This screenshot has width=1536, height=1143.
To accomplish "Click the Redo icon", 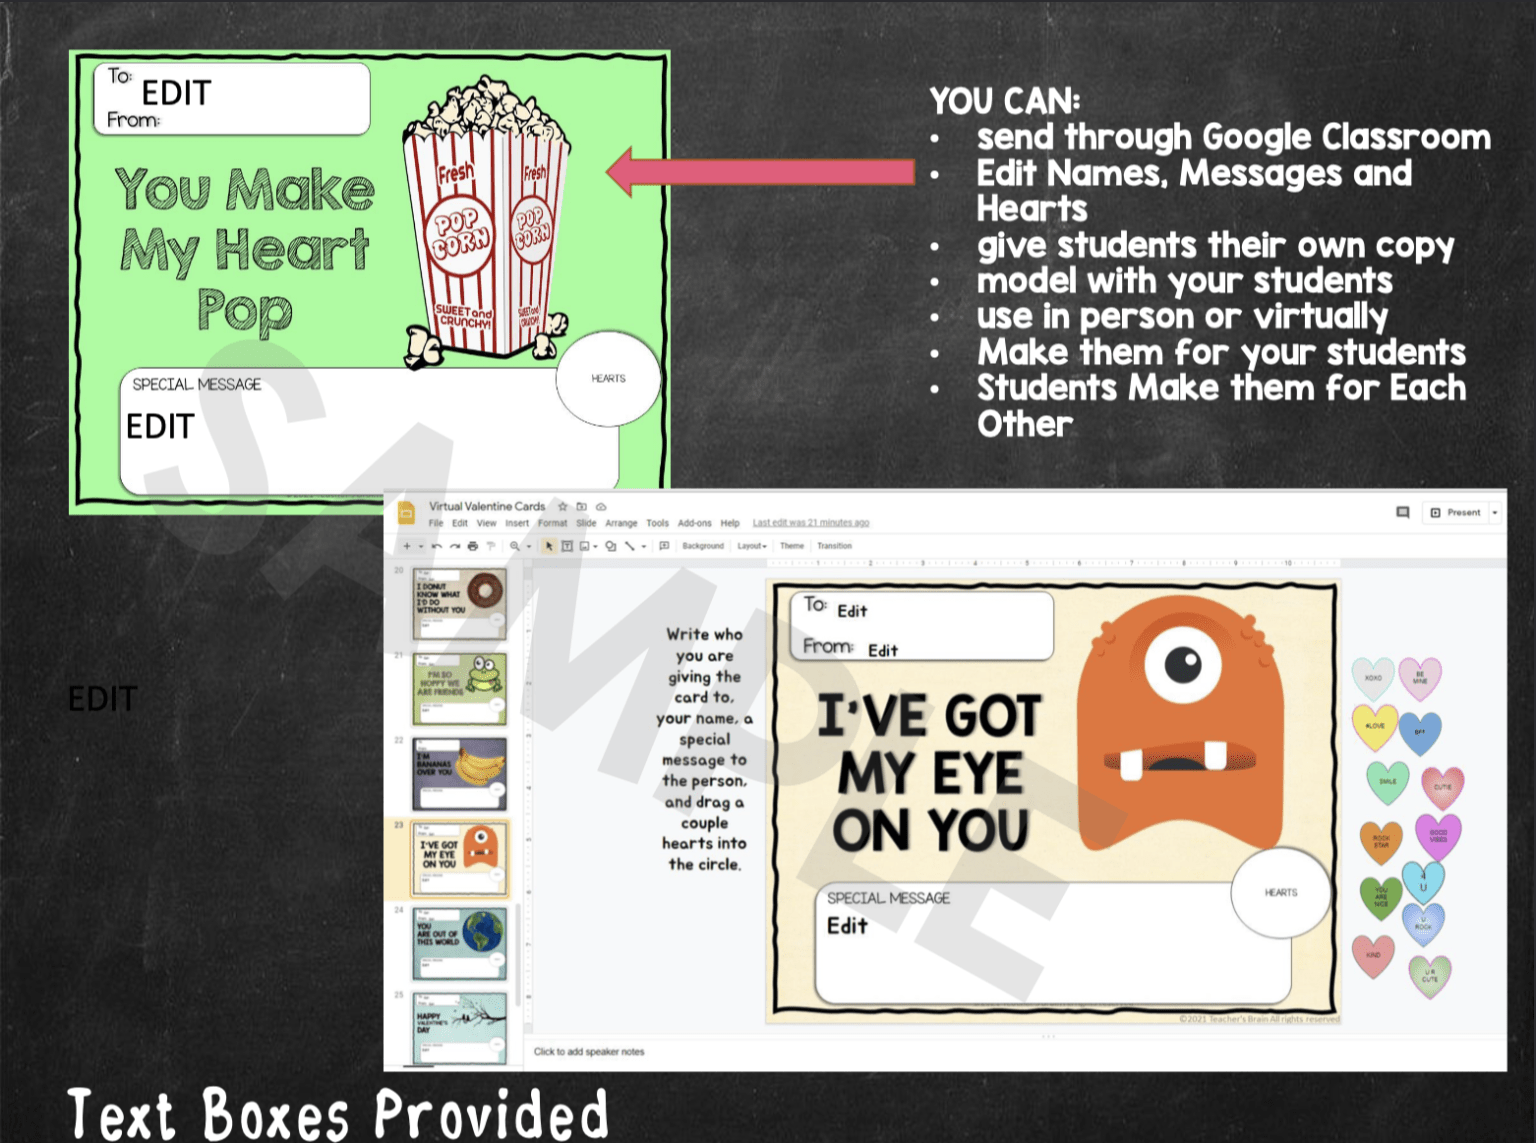I will click(x=454, y=548).
